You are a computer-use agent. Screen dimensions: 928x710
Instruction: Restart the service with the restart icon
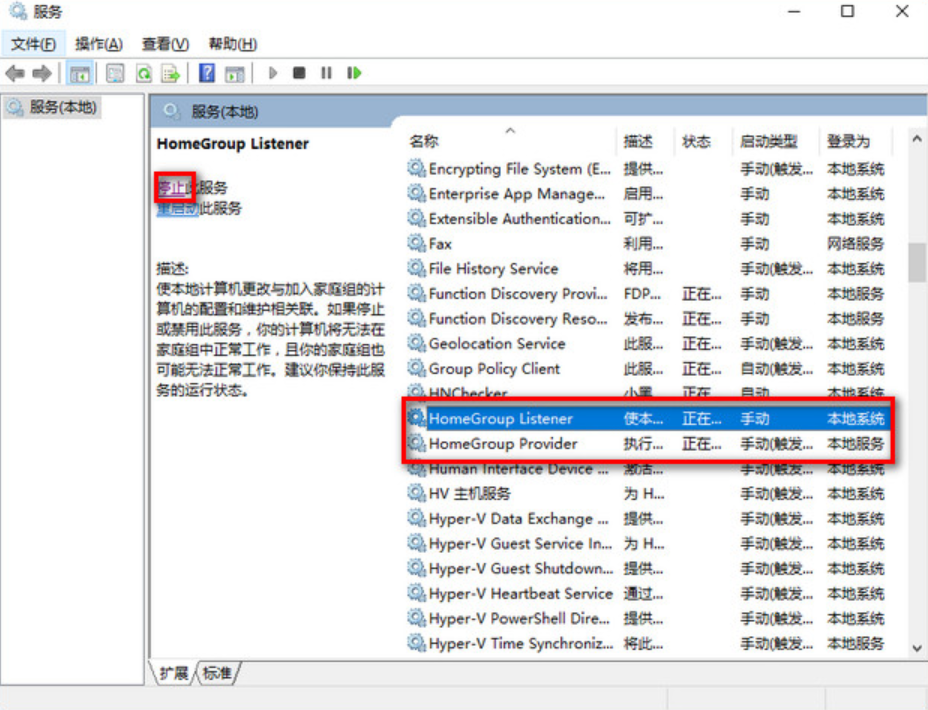[352, 72]
